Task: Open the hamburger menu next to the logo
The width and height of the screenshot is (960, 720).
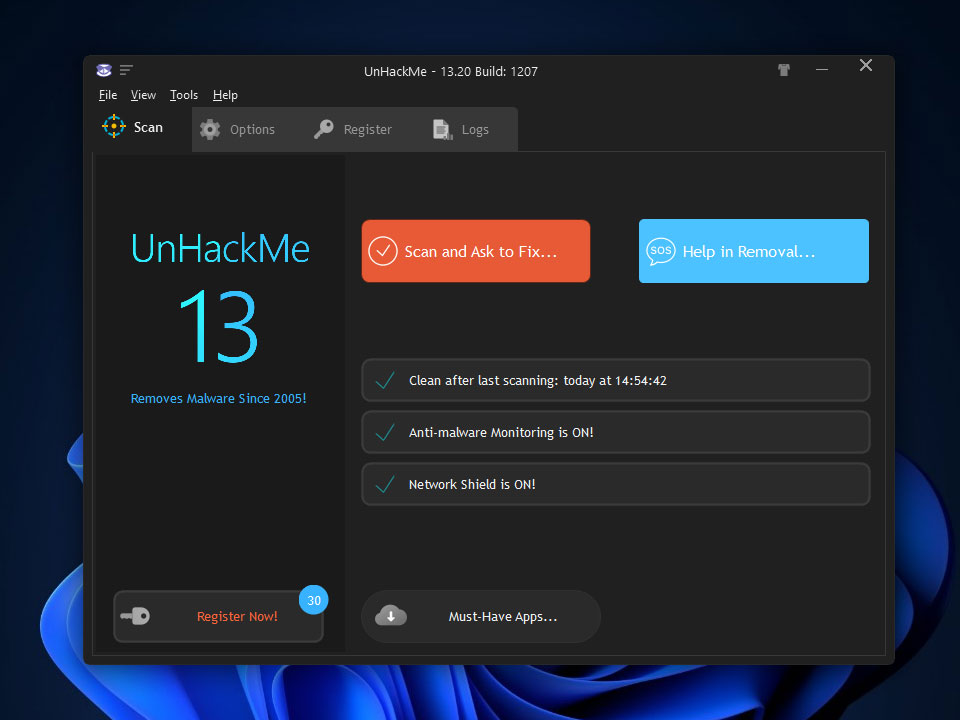Action: coord(126,70)
